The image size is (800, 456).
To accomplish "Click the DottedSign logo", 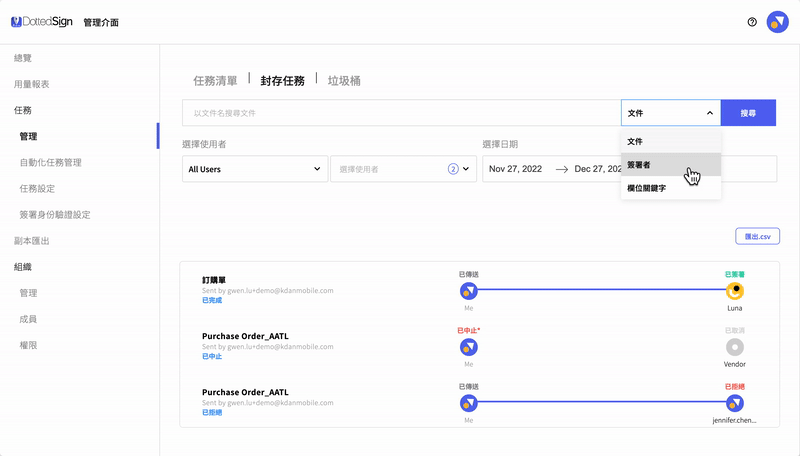I will (x=42, y=22).
